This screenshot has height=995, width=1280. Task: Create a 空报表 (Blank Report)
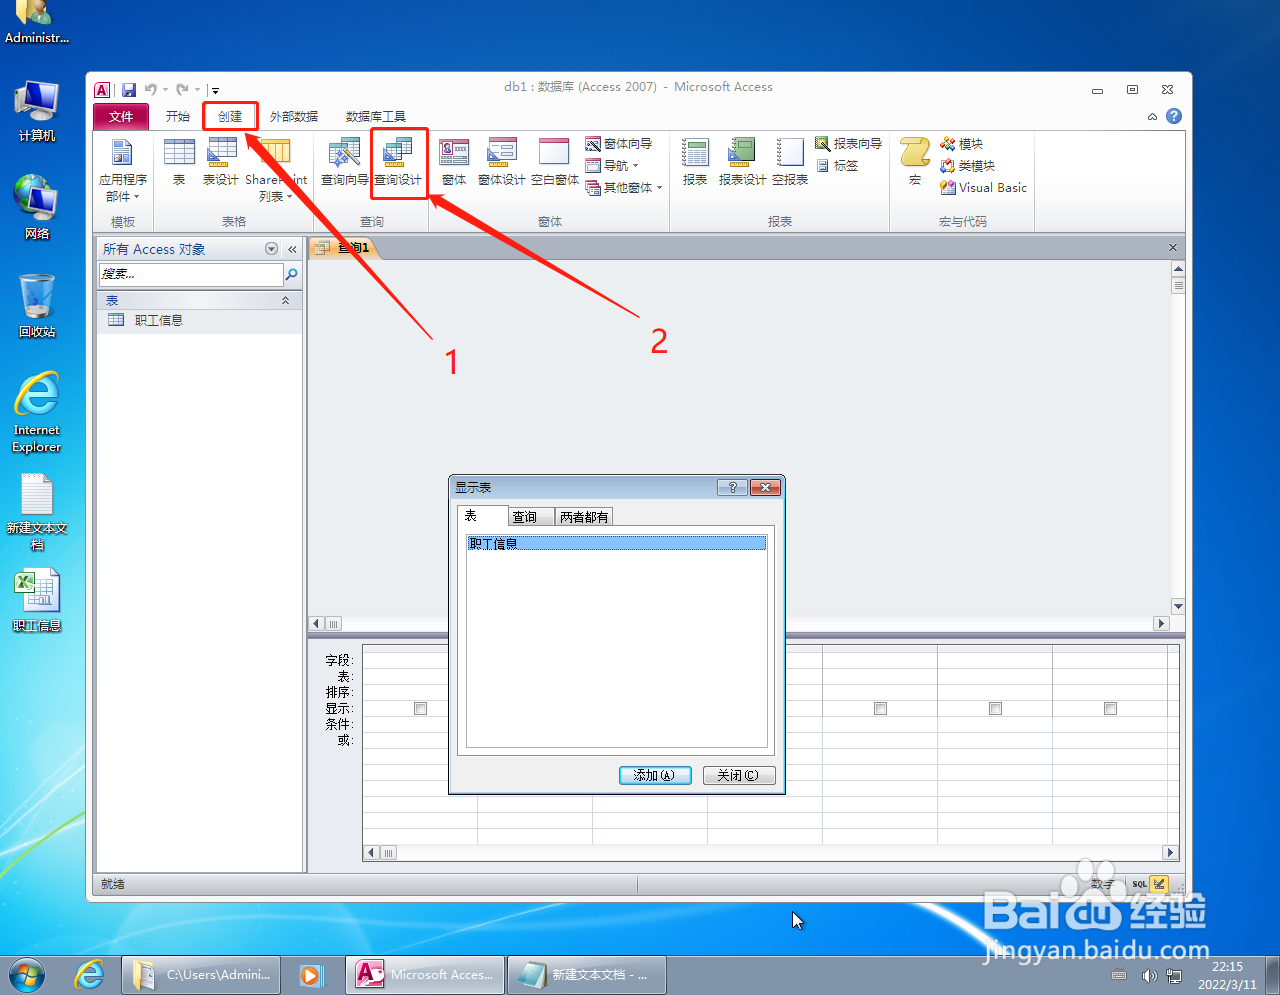(x=790, y=162)
